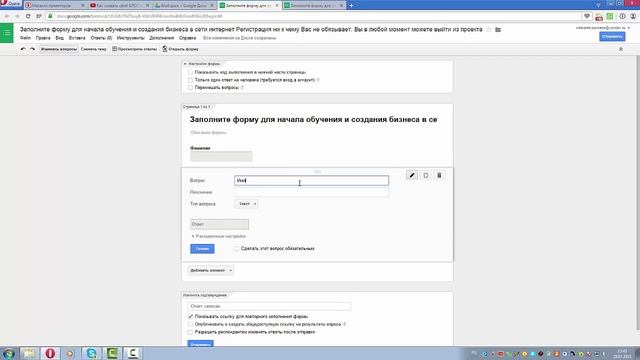This screenshot has height=360, width=640.
Task: Toggle the show progress bar checkbox
Action: pos(190,72)
